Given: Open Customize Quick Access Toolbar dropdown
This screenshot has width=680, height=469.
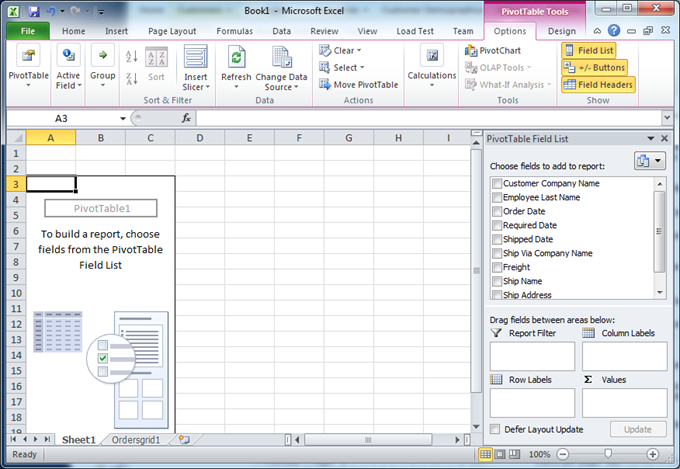Looking at the screenshot, I should pos(101,12).
